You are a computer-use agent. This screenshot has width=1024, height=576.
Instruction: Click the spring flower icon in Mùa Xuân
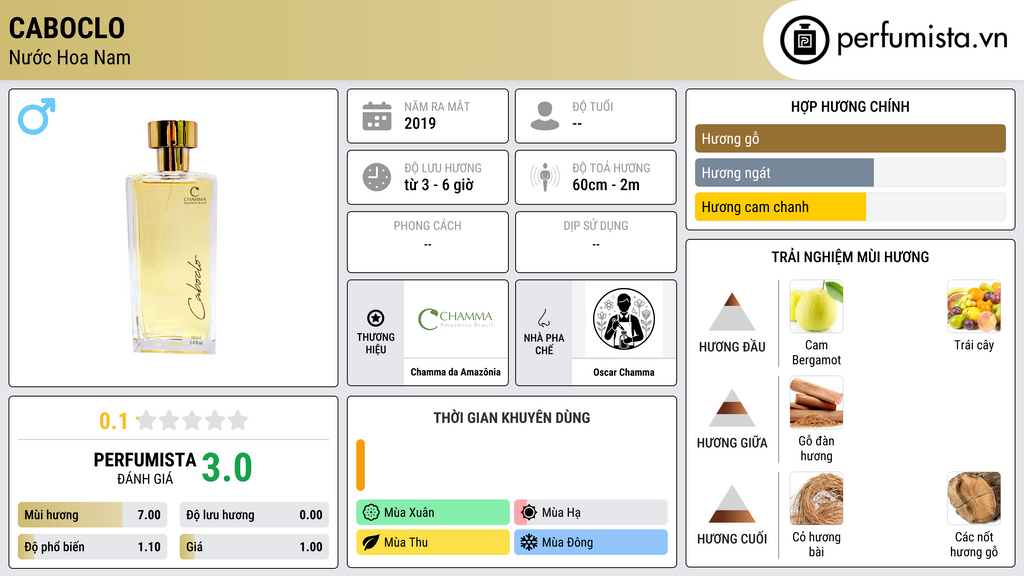(371, 513)
